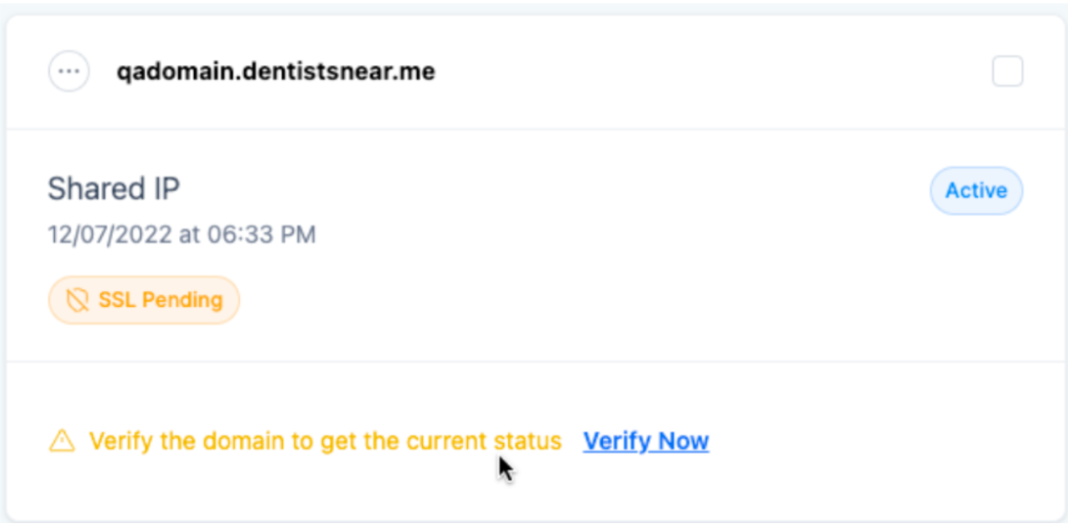Click the word 'status' in the warning message
Viewport: 1068px width, 524px height.
[528, 441]
